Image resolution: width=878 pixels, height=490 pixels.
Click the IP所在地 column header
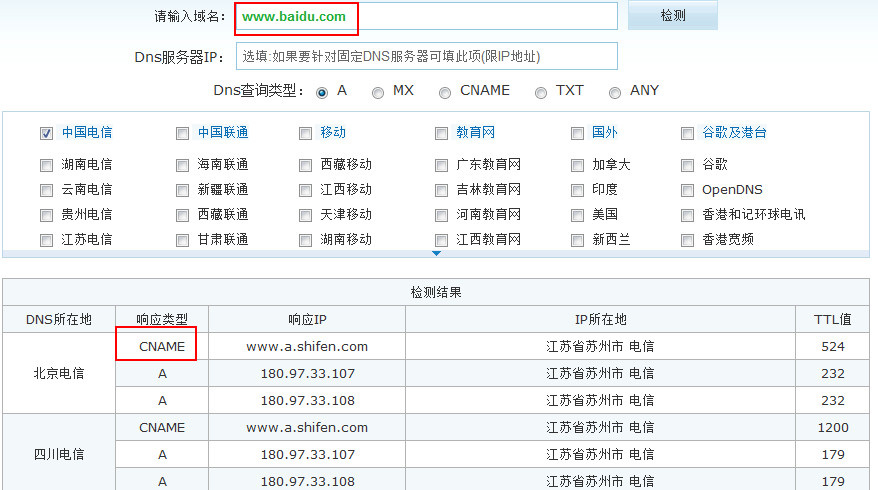coord(600,319)
